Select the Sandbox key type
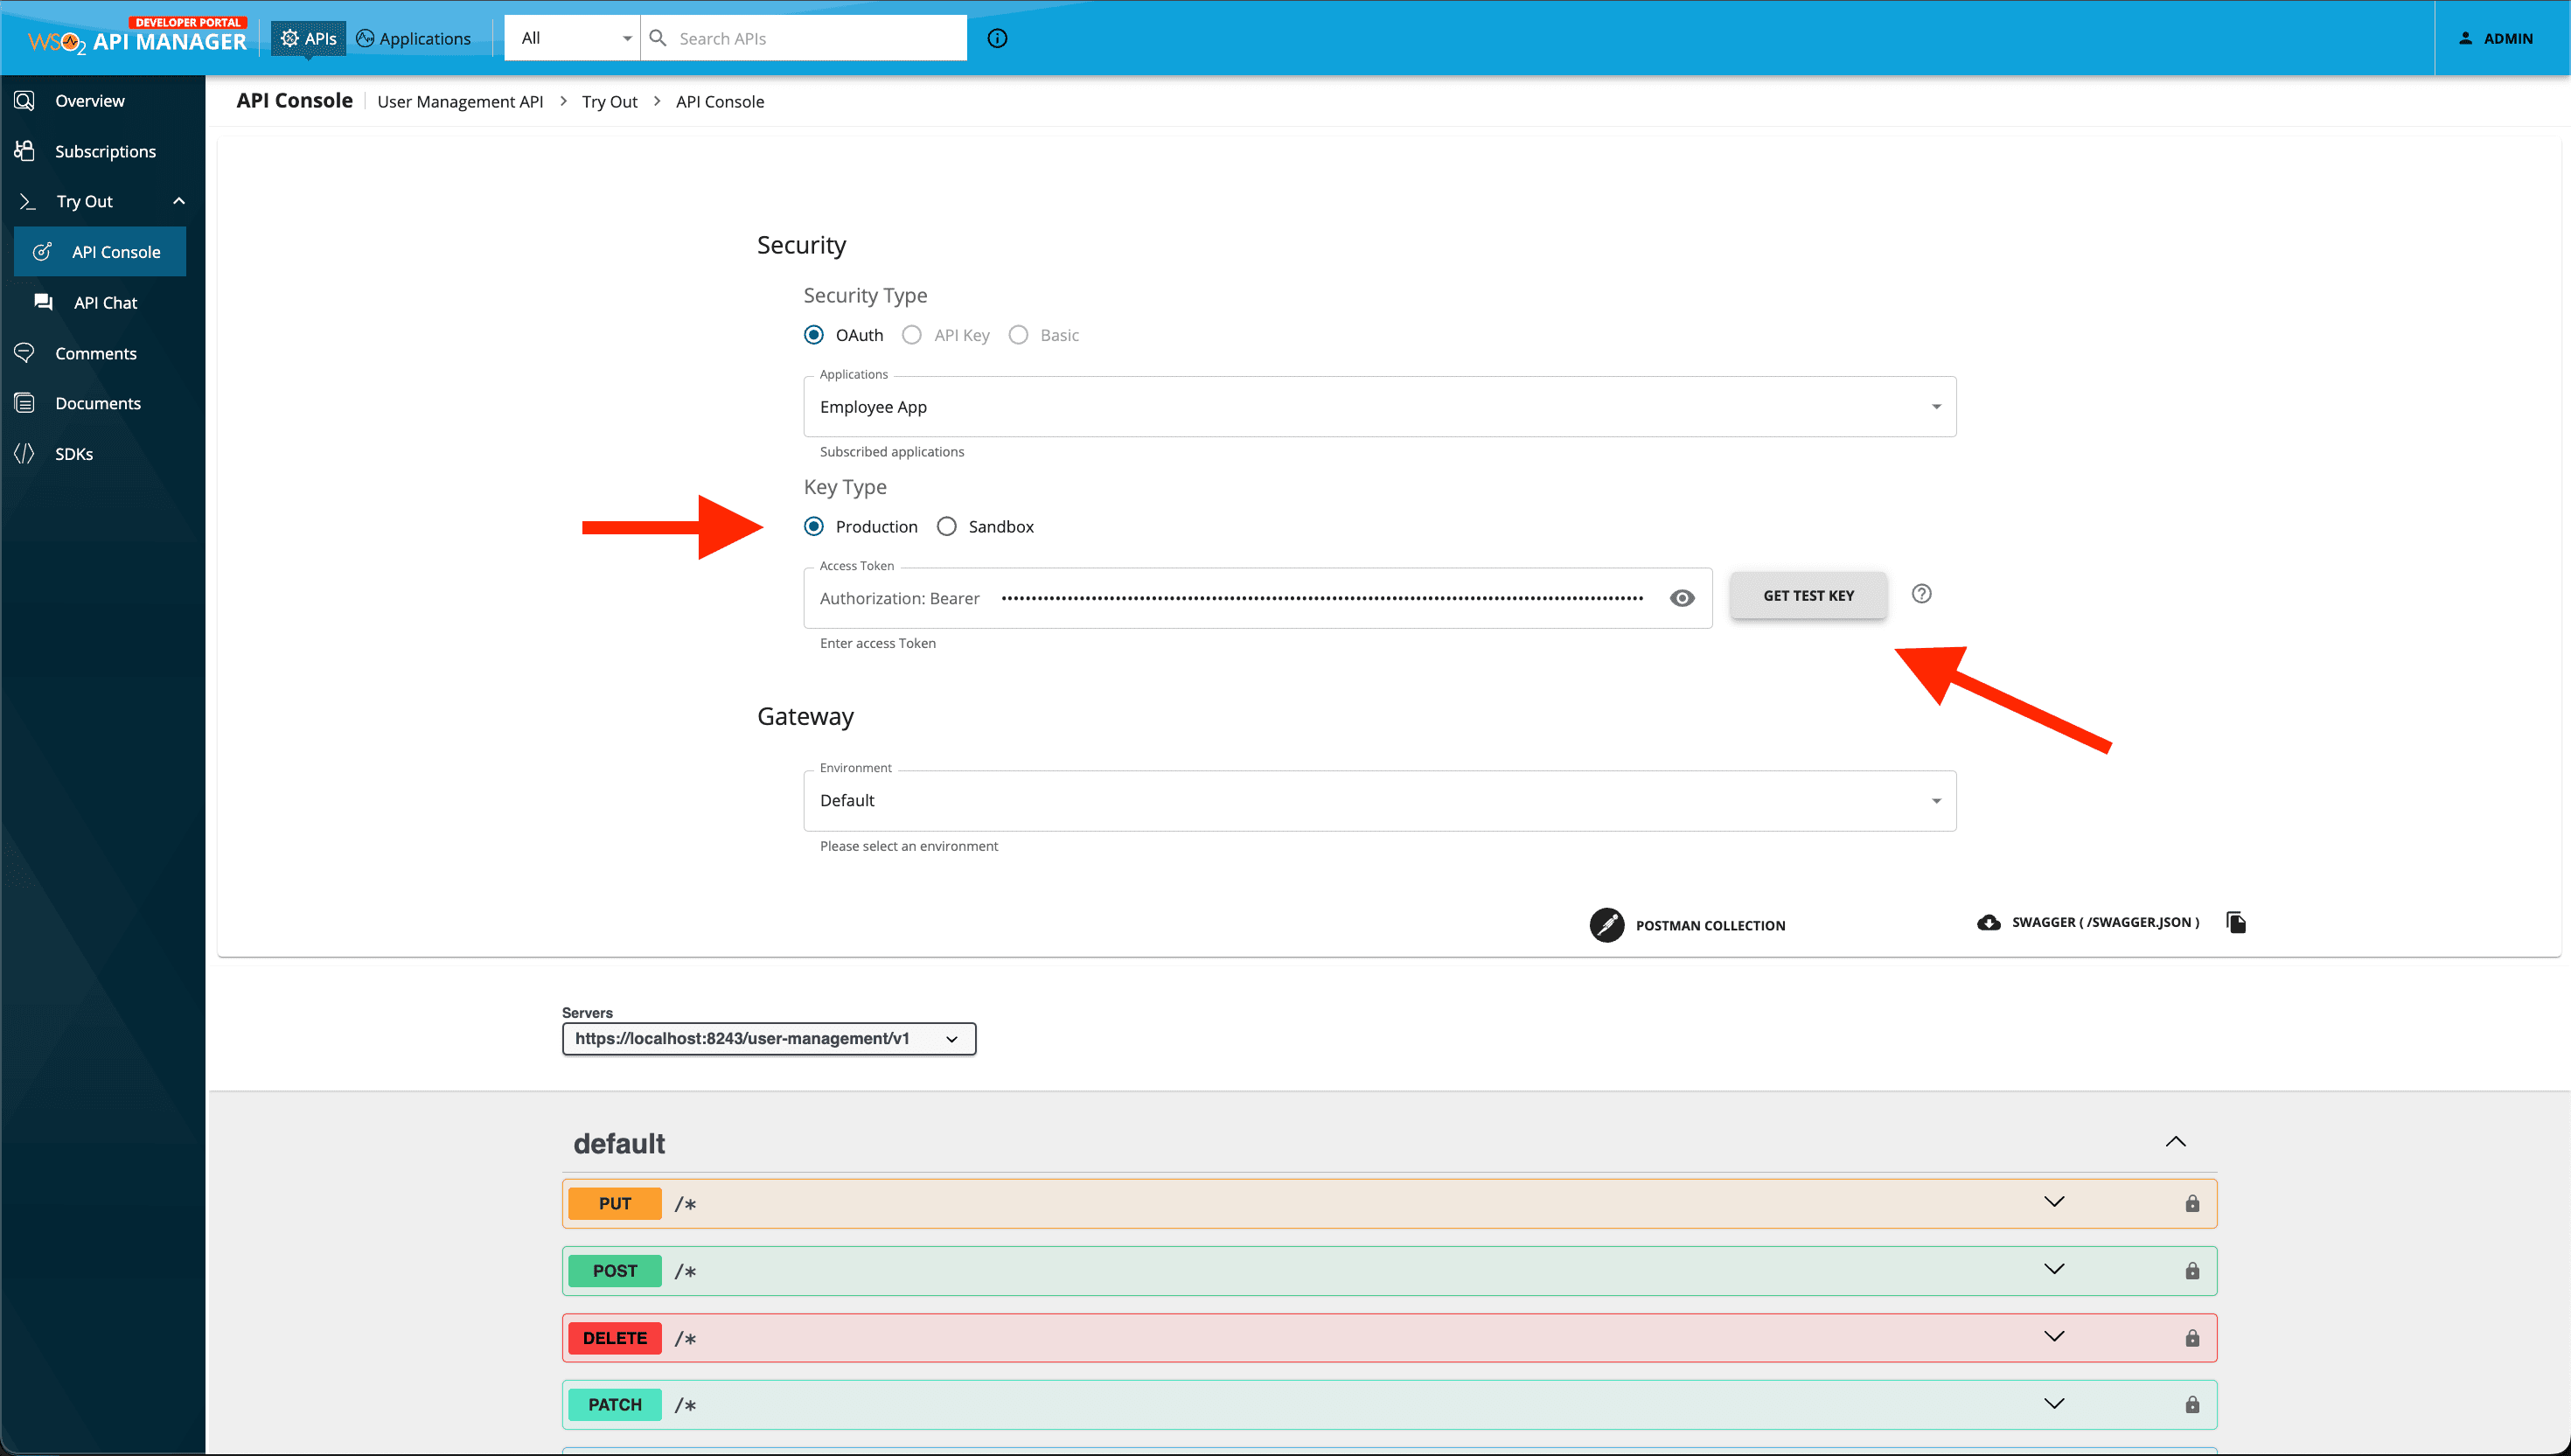The width and height of the screenshot is (2571, 1456). [947, 526]
